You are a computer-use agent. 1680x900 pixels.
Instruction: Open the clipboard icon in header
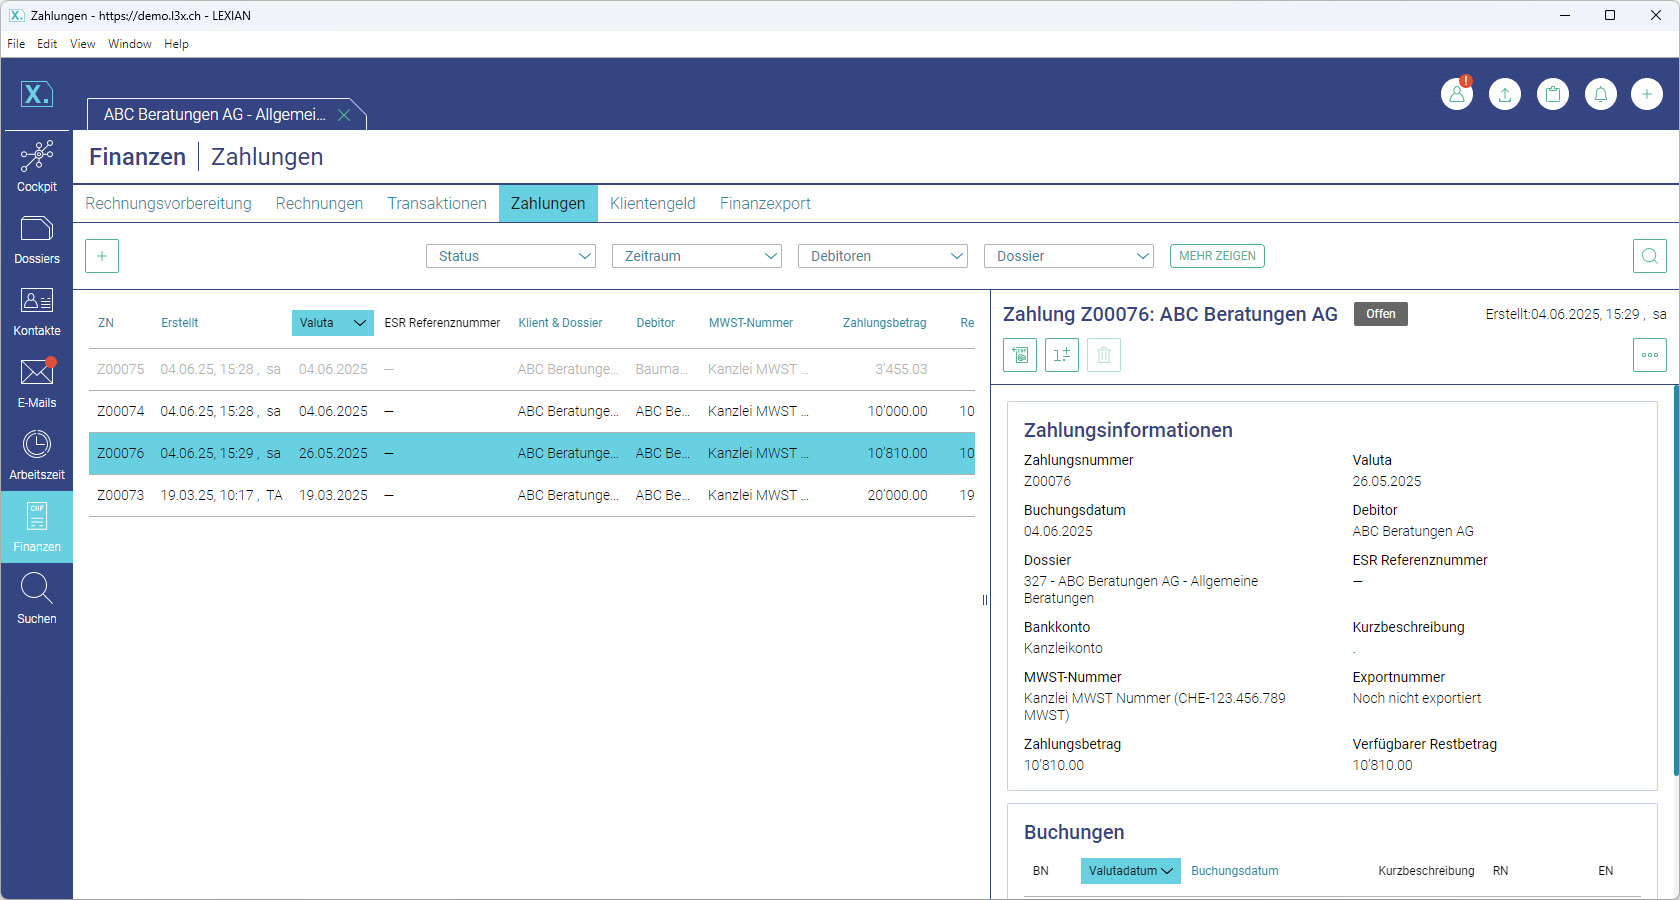pos(1553,94)
